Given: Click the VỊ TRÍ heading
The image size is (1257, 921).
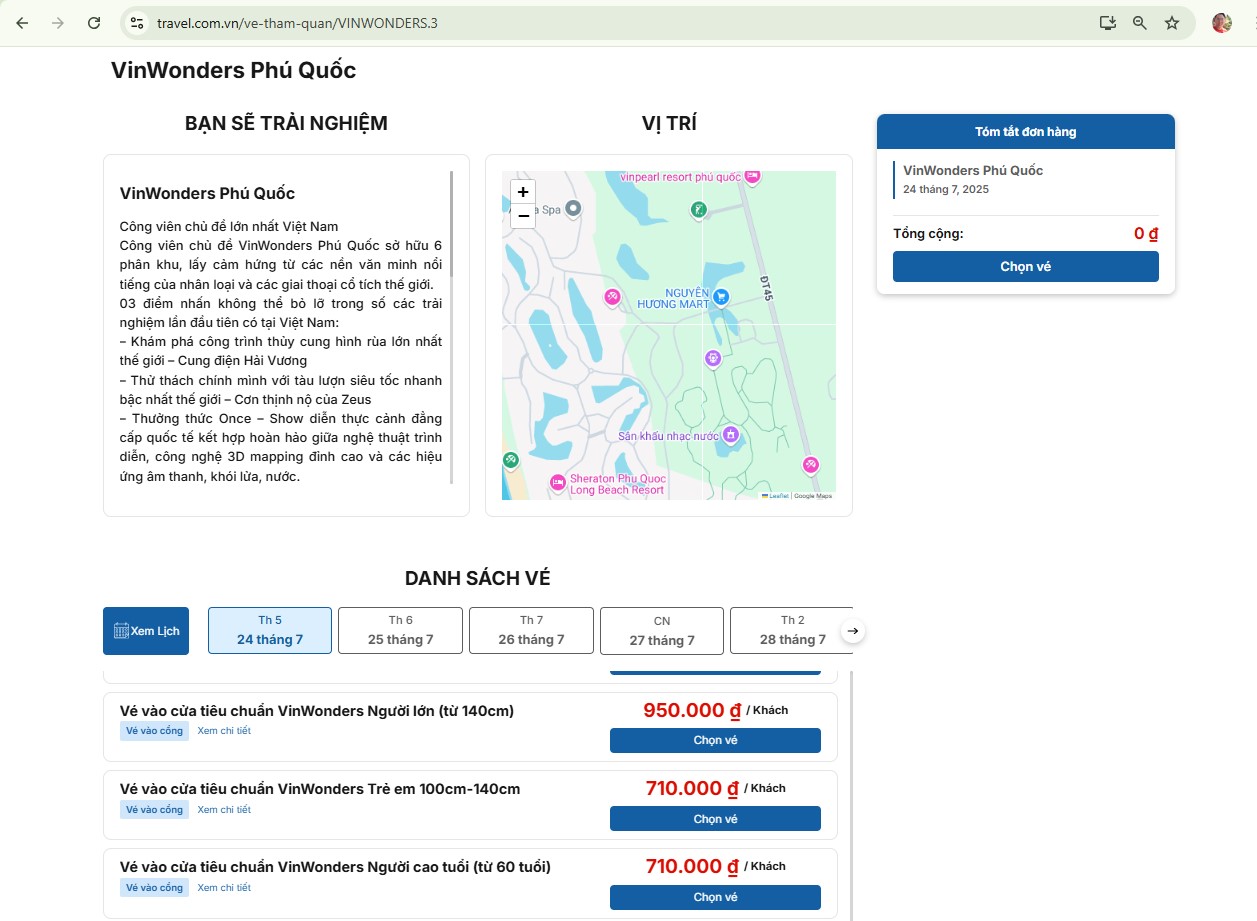Looking at the screenshot, I should 669,124.
